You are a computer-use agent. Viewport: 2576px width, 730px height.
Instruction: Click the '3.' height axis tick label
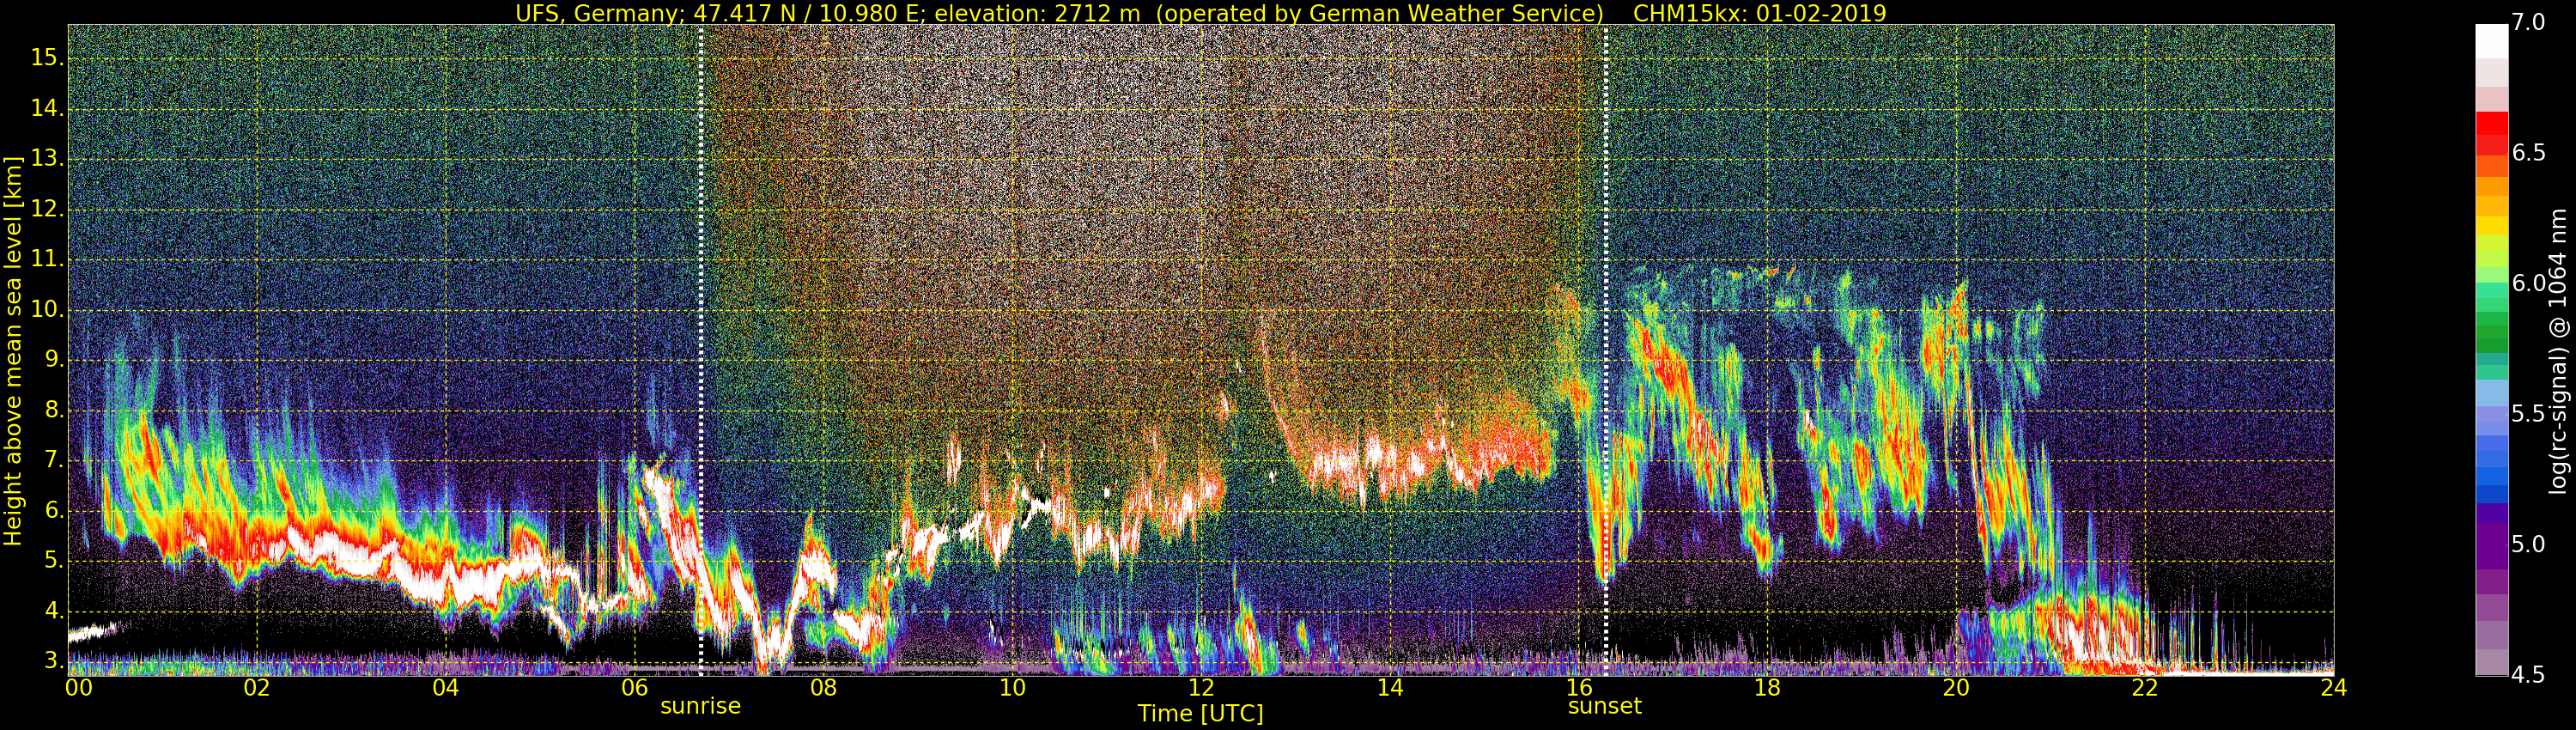(54, 661)
